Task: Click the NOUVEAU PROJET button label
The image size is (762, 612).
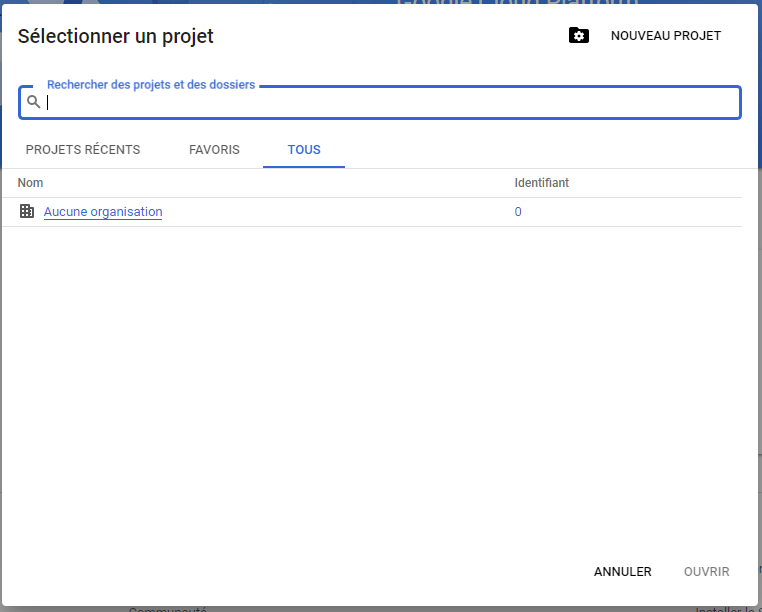Action: tap(665, 36)
